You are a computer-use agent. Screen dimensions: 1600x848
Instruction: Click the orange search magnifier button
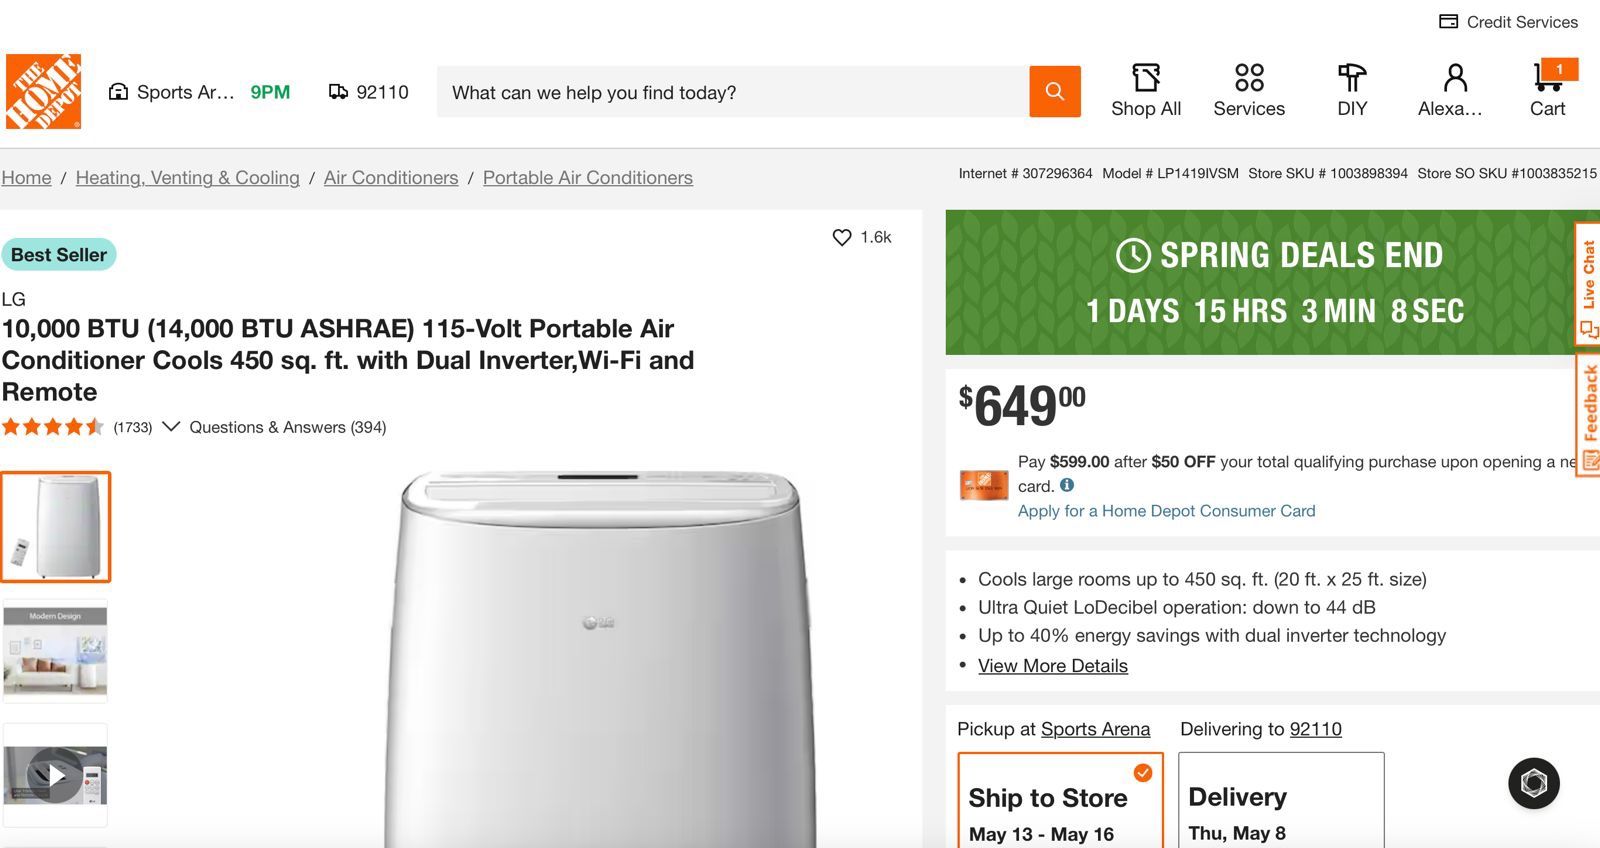pos(1054,92)
